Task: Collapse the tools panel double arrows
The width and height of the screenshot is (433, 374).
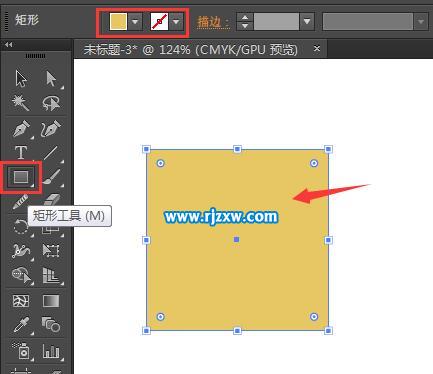Action: tap(9, 44)
